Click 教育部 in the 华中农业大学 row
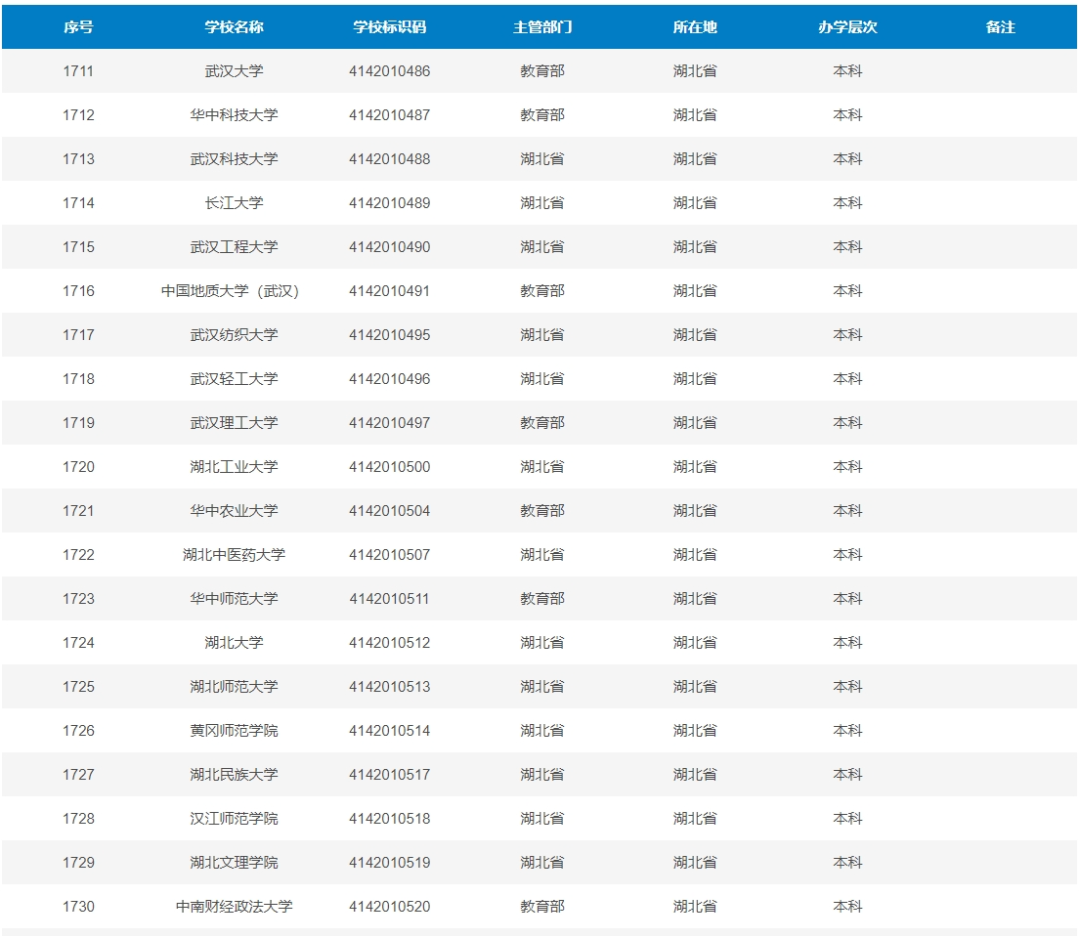The height and width of the screenshot is (938, 1080). click(542, 511)
